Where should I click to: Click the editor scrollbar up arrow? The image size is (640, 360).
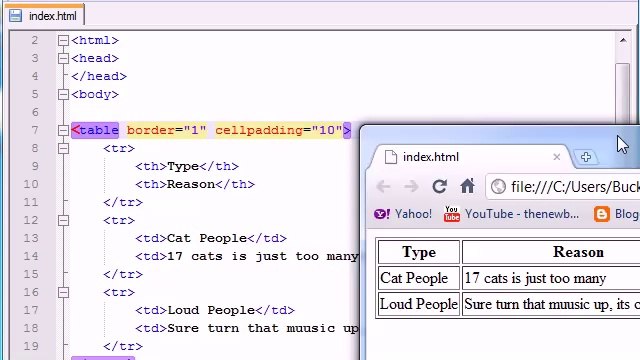click(x=623, y=40)
